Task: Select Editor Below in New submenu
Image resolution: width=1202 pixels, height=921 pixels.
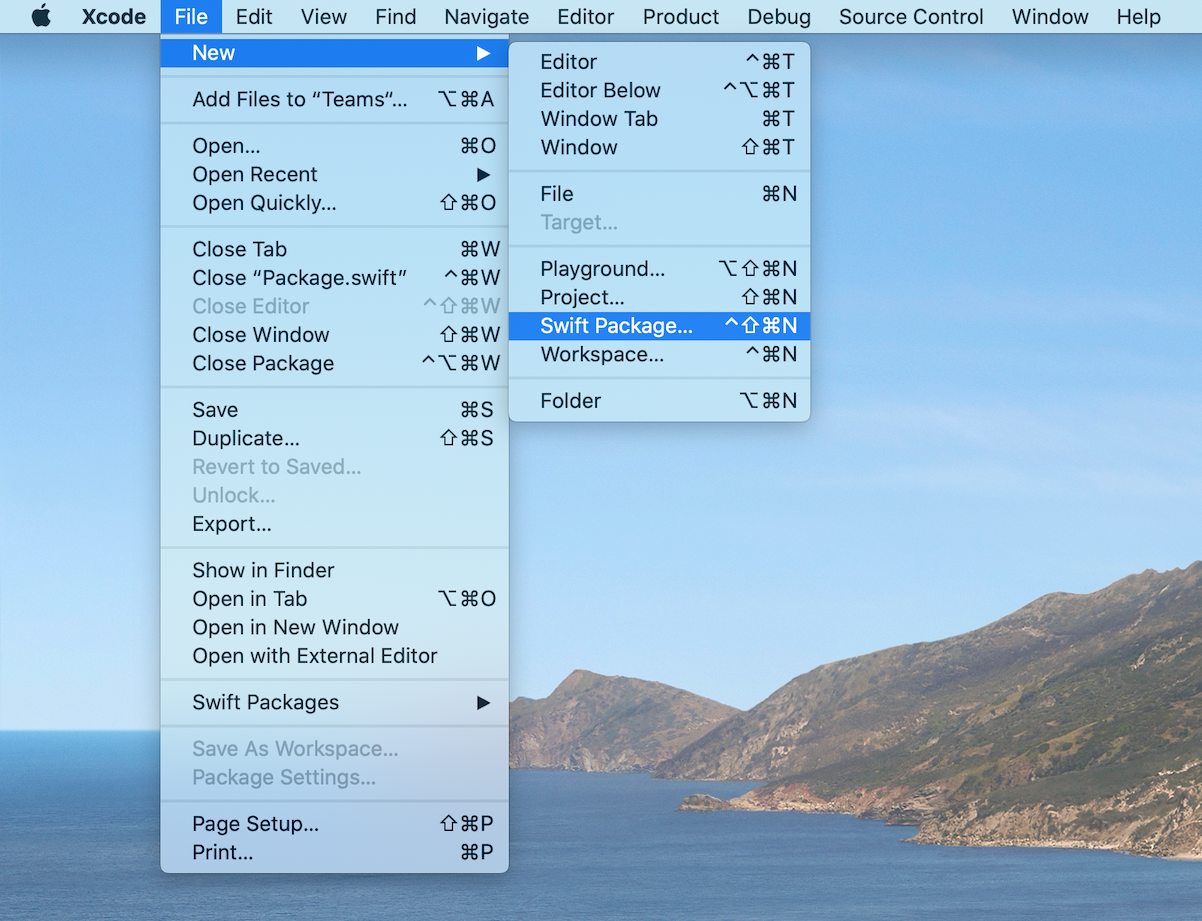Action: pos(600,90)
